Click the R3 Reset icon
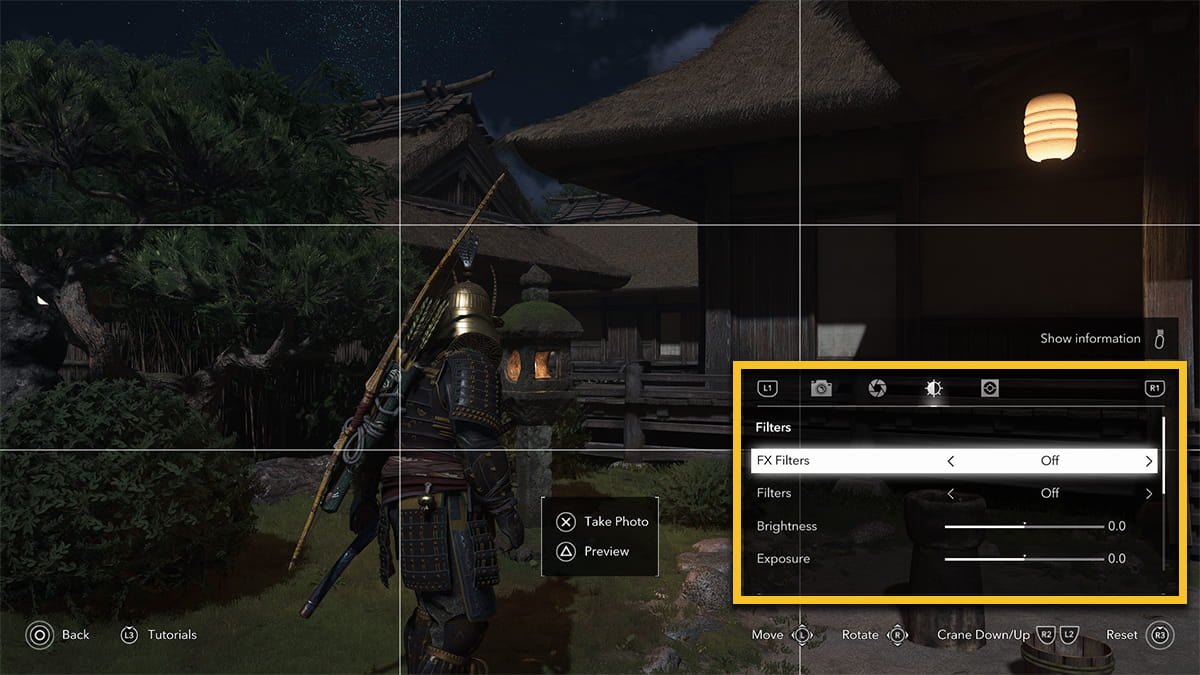Viewport: 1200px width, 675px height. click(x=1160, y=635)
